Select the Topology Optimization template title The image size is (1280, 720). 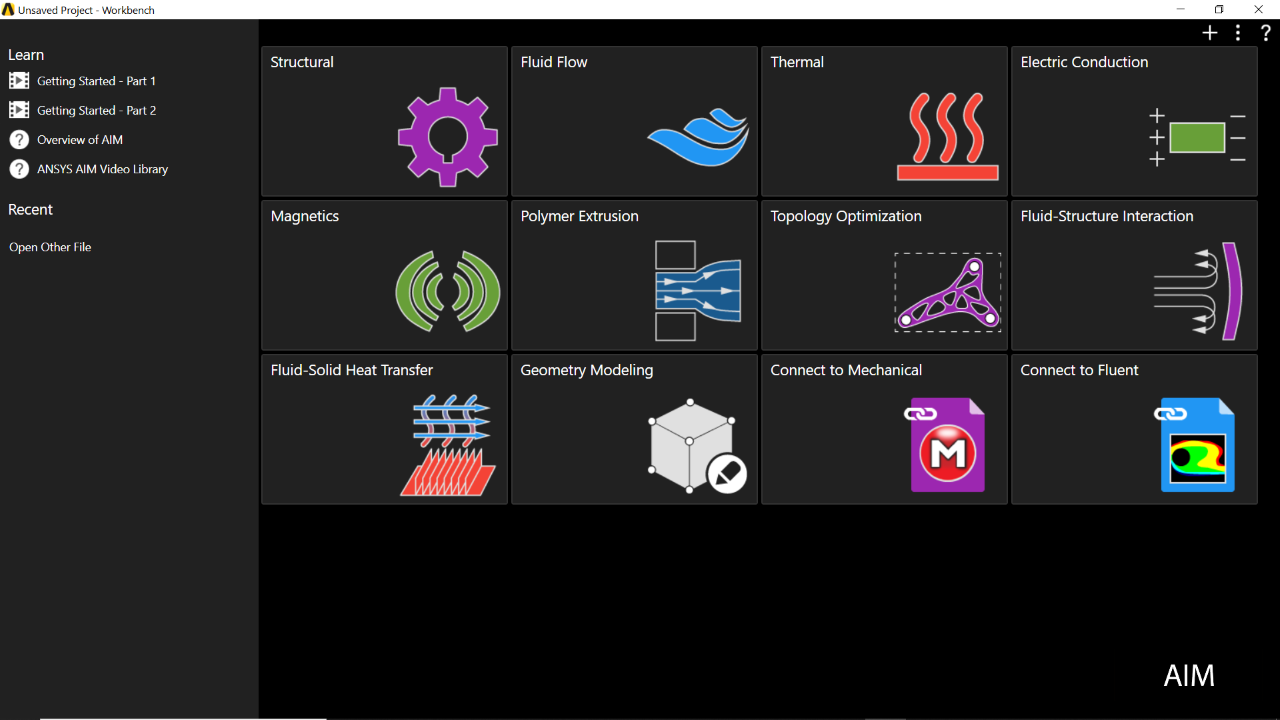point(846,216)
